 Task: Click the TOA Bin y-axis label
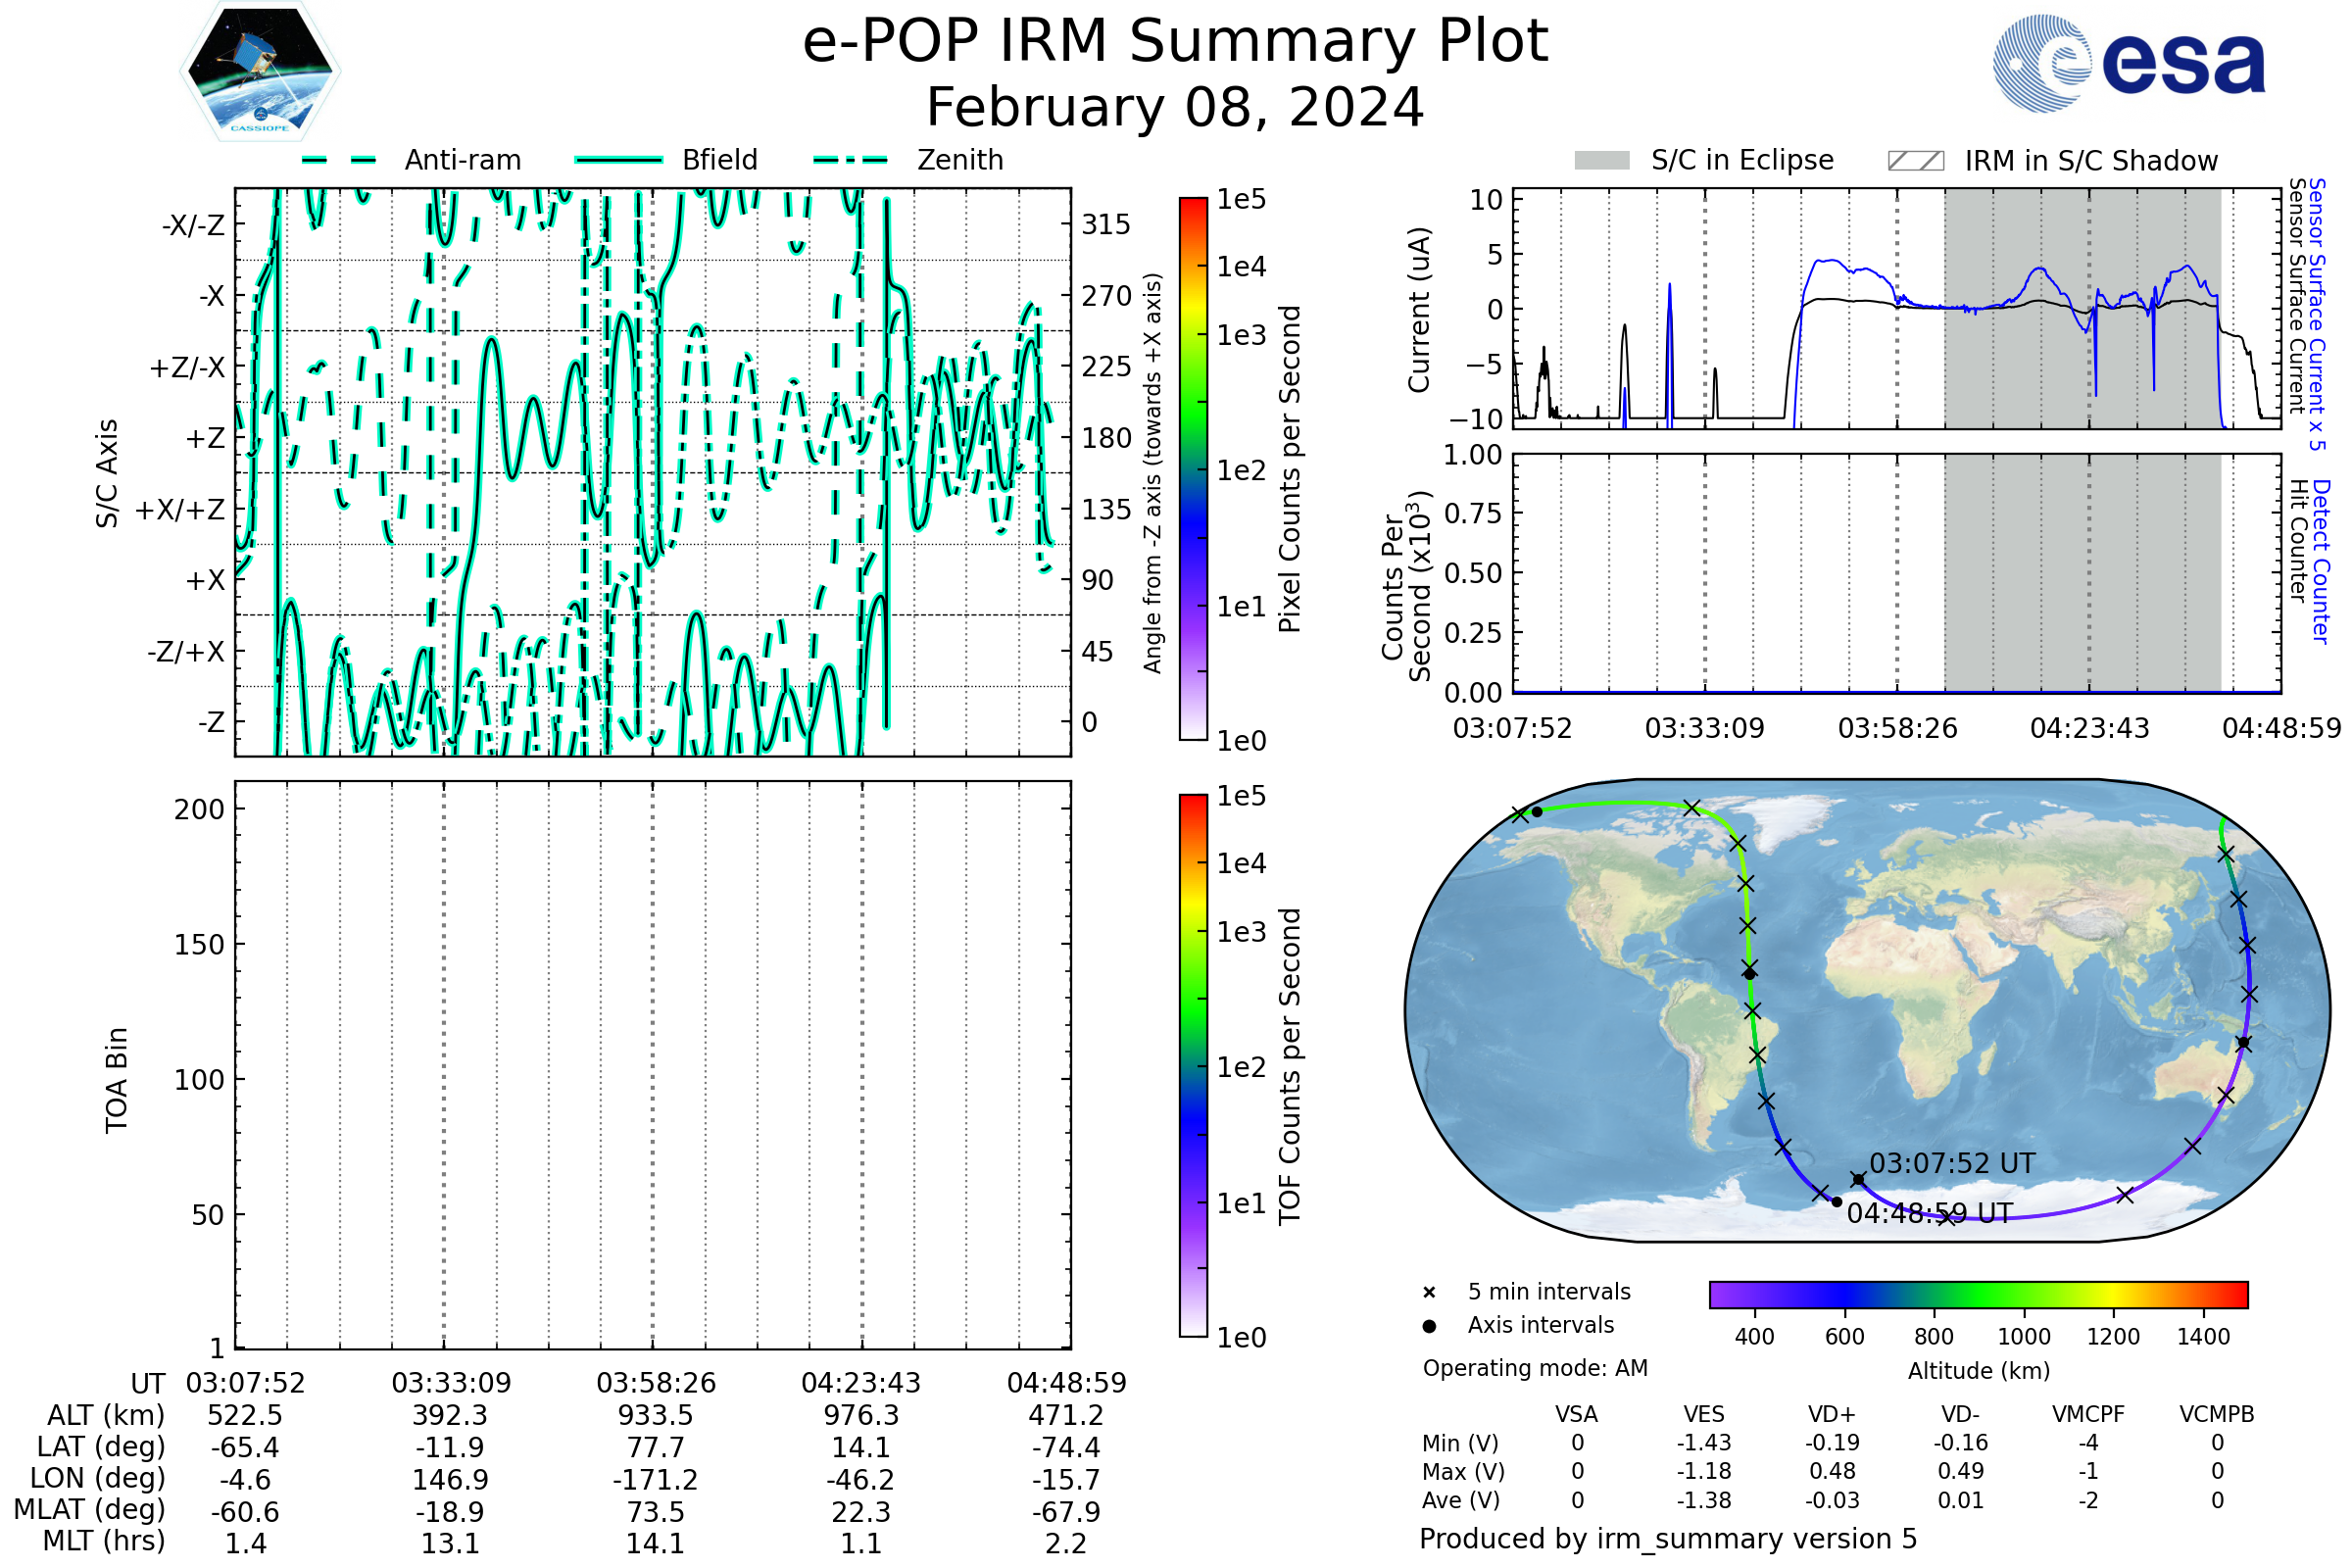pyautogui.click(x=116, y=1080)
